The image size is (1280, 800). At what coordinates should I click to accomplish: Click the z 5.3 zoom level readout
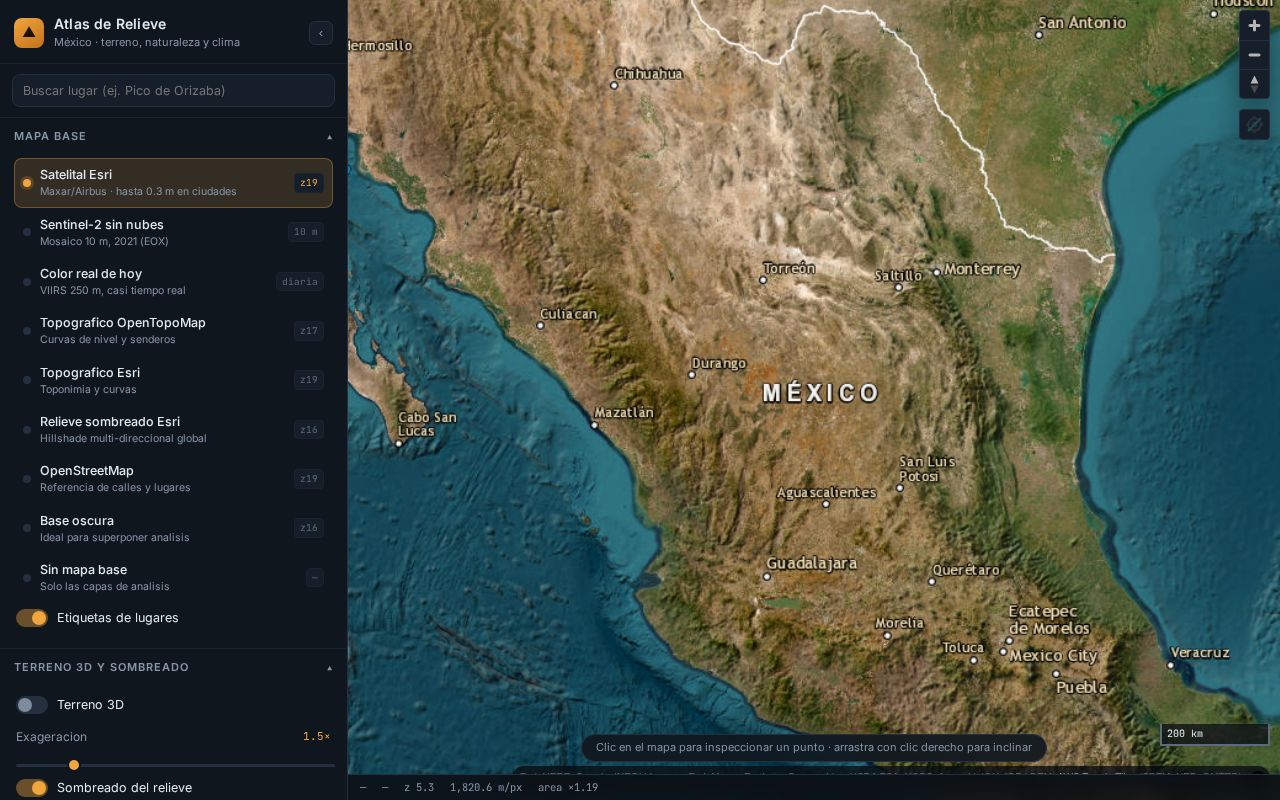click(x=419, y=788)
